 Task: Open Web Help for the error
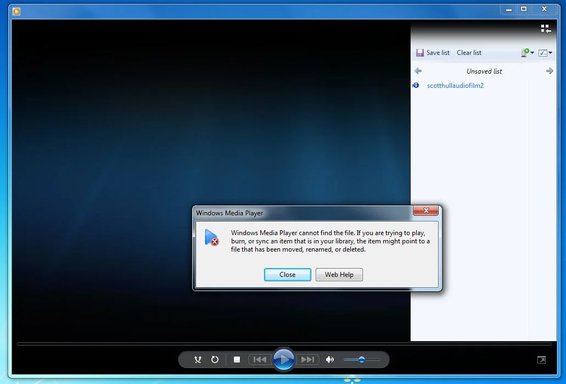tap(339, 275)
